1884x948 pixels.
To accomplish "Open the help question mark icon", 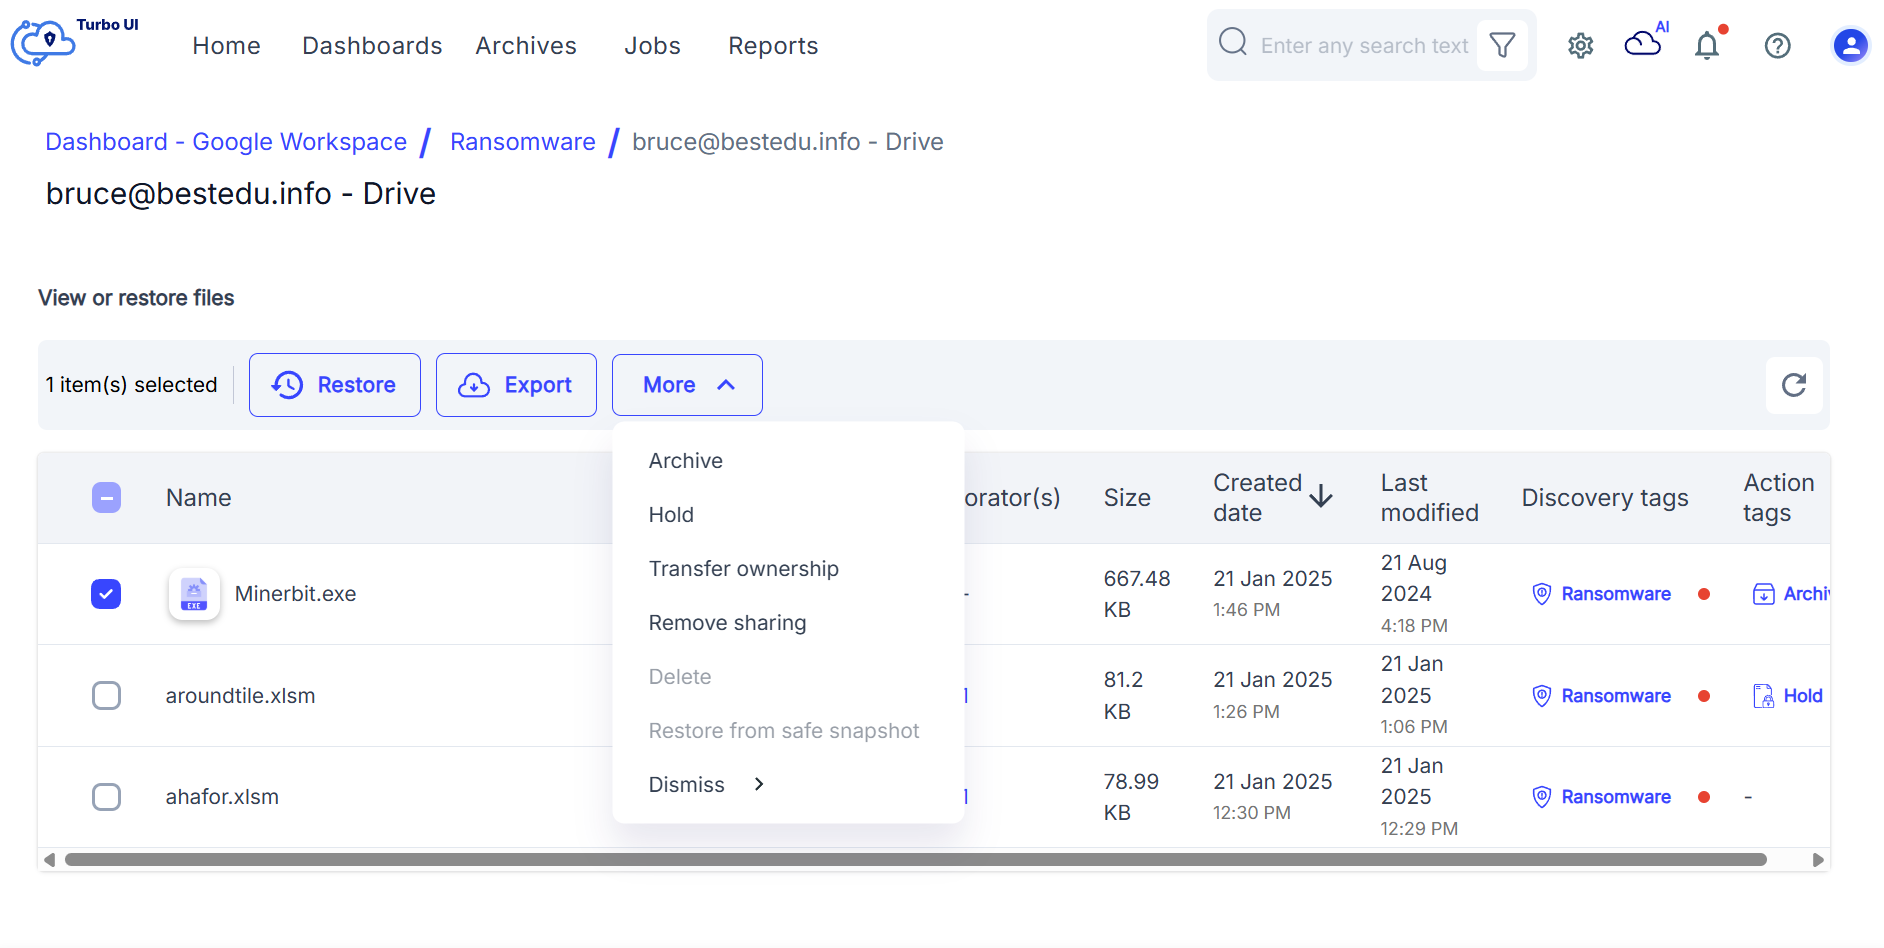I will pos(1777,46).
